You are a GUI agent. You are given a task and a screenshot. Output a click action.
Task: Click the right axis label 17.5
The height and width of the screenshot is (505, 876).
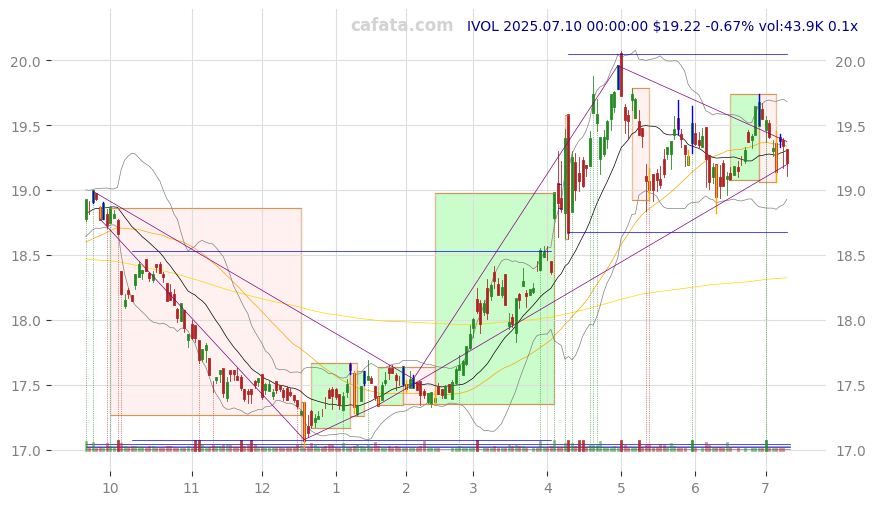850,387
